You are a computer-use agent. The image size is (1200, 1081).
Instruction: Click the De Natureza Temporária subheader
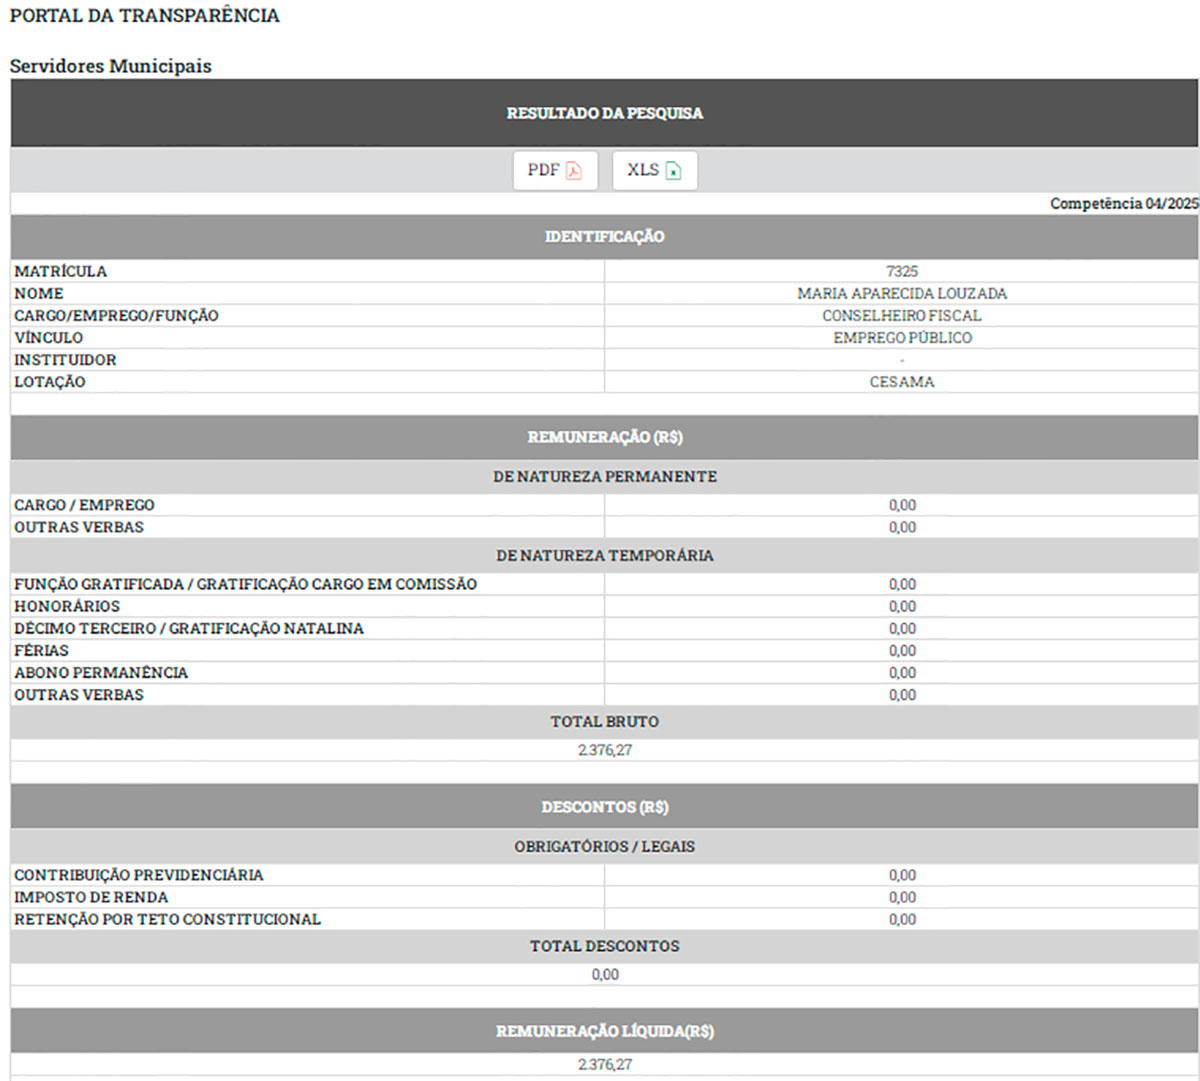(605, 556)
